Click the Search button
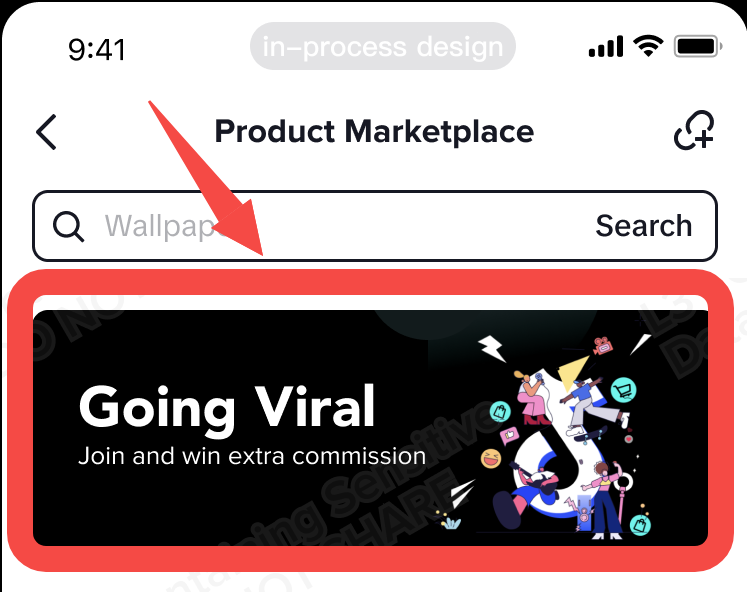The width and height of the screenshot is (747, 592). (x=644, y=226)
